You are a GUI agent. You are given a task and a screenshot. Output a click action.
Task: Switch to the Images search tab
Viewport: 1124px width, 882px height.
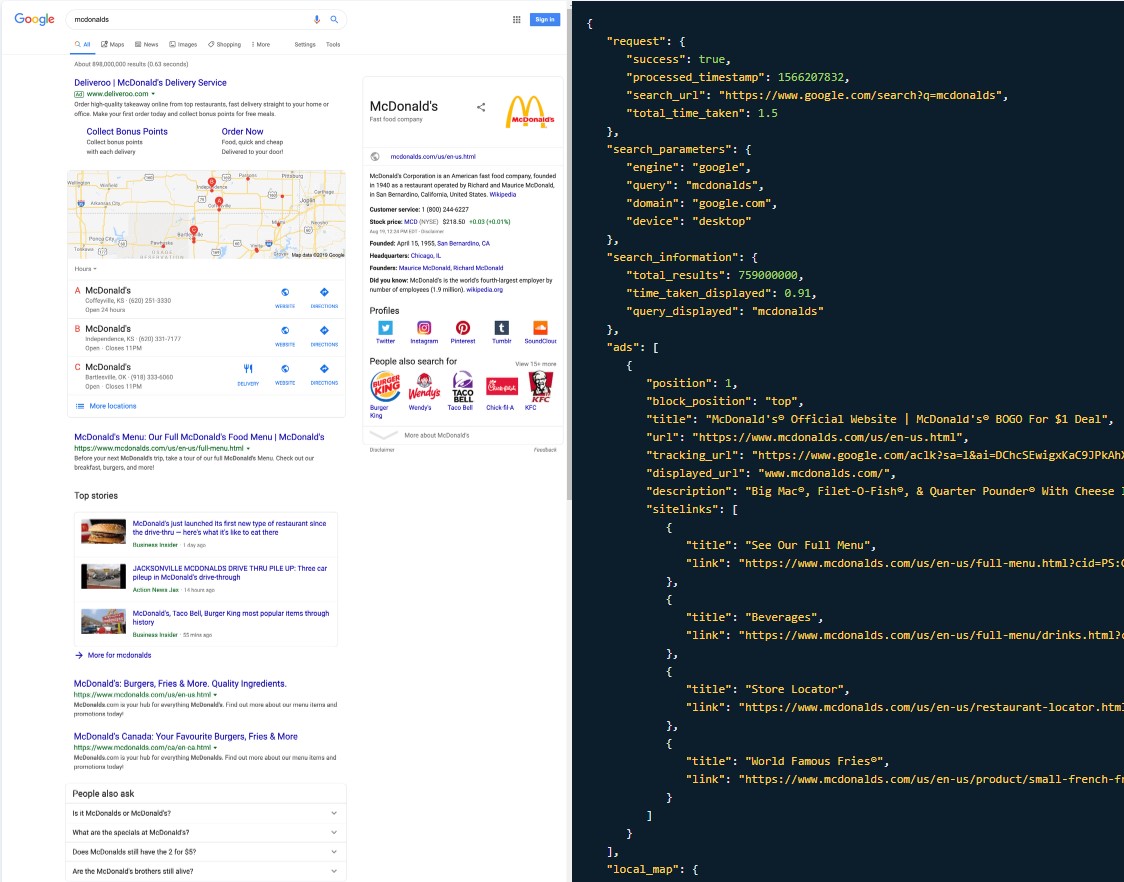tap(183, 45)
